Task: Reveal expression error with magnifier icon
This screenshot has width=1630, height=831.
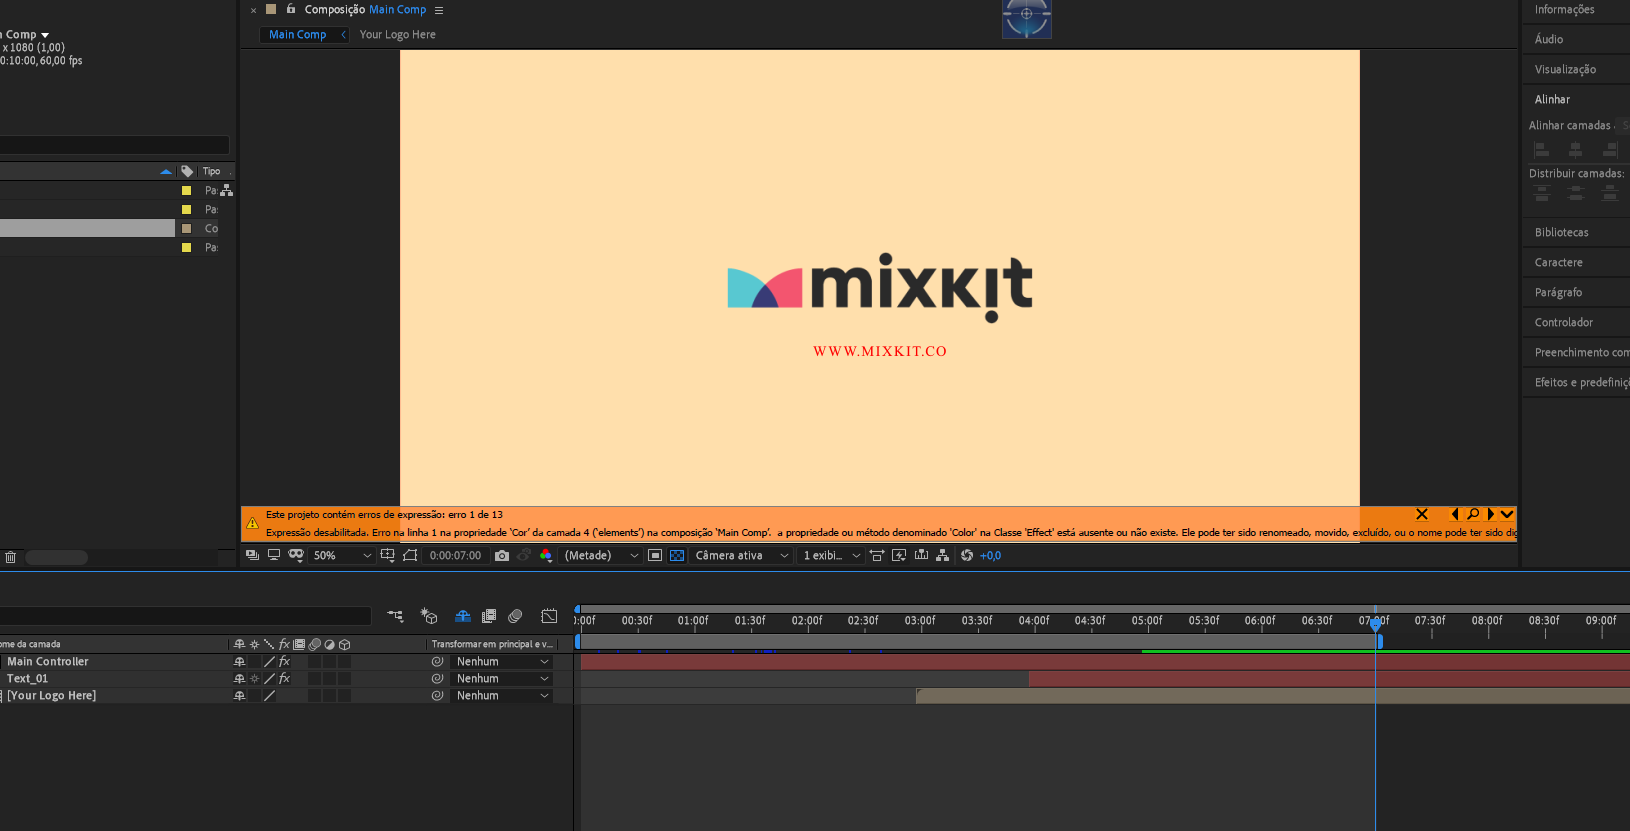Action: point(1472,514)
